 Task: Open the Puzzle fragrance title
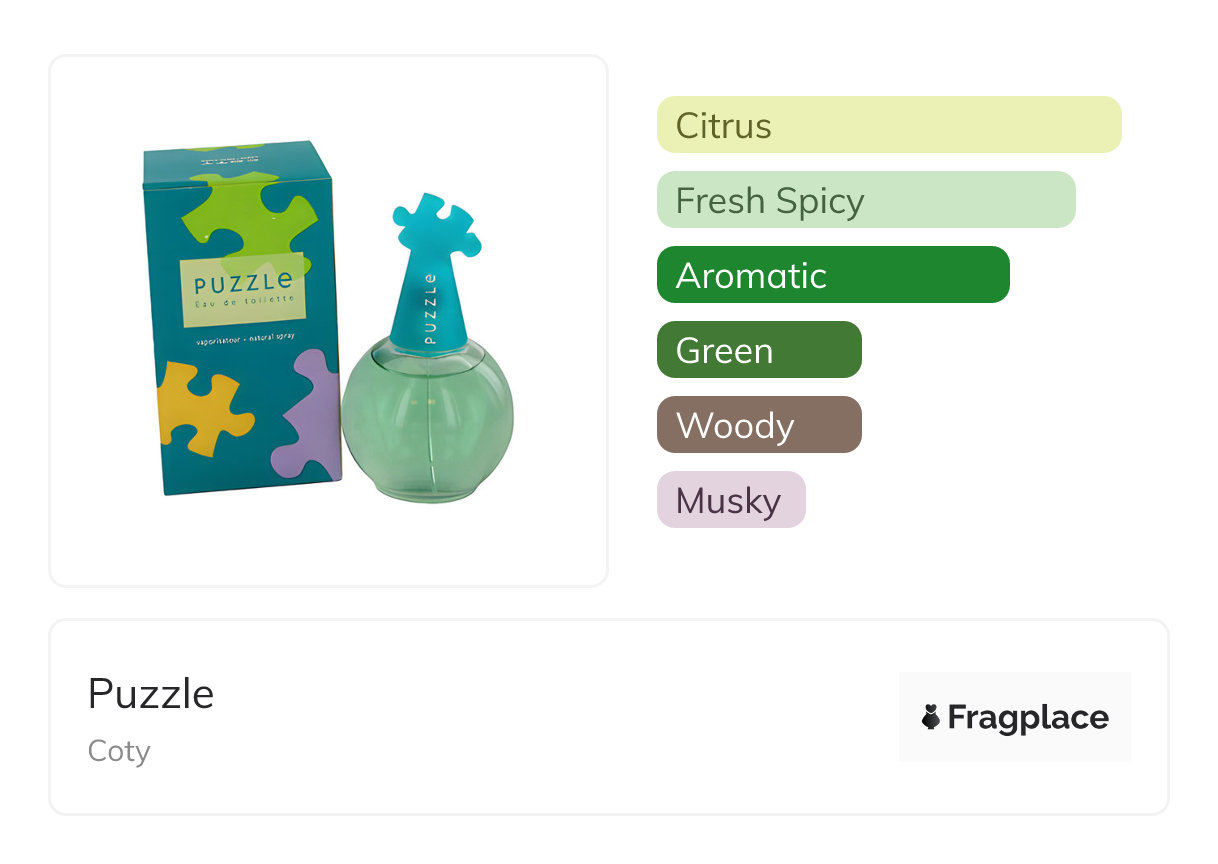click(151, 694)
